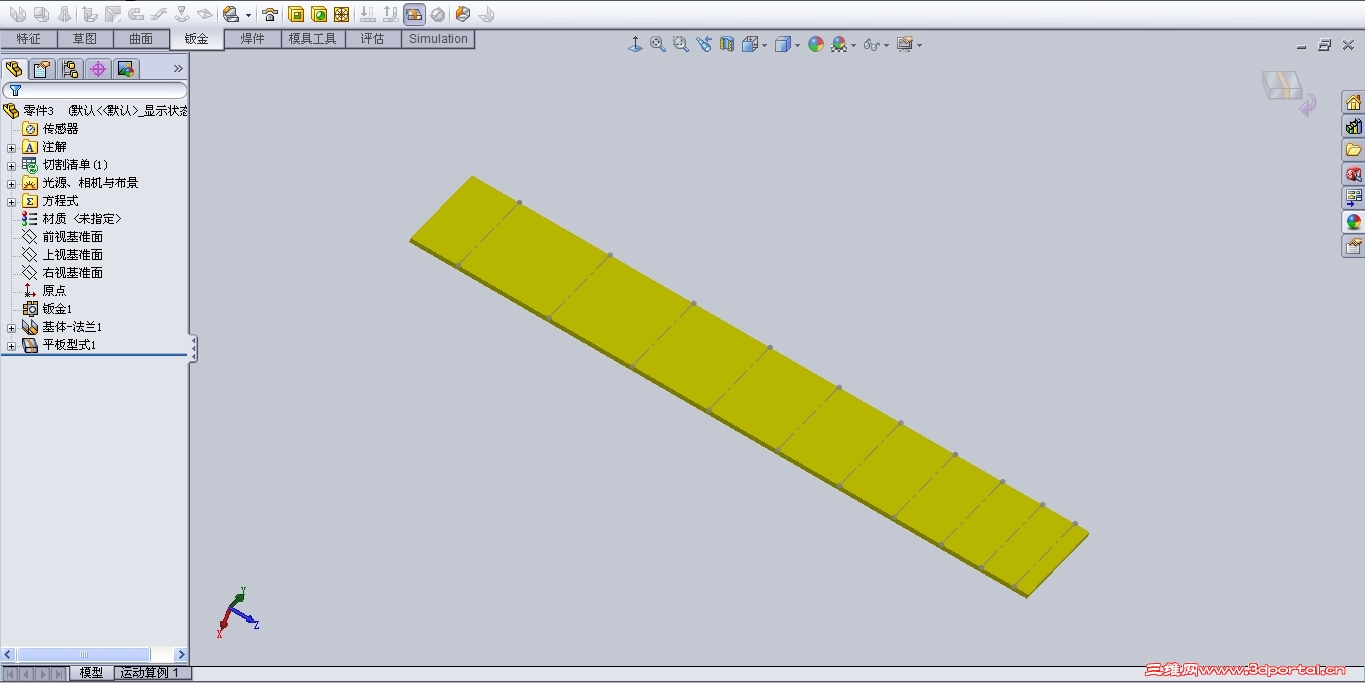The width and height of the screenshot is (1365, 683).
Task: Switch to the 模具工具 tab
Action: click(x=313, y=39)
